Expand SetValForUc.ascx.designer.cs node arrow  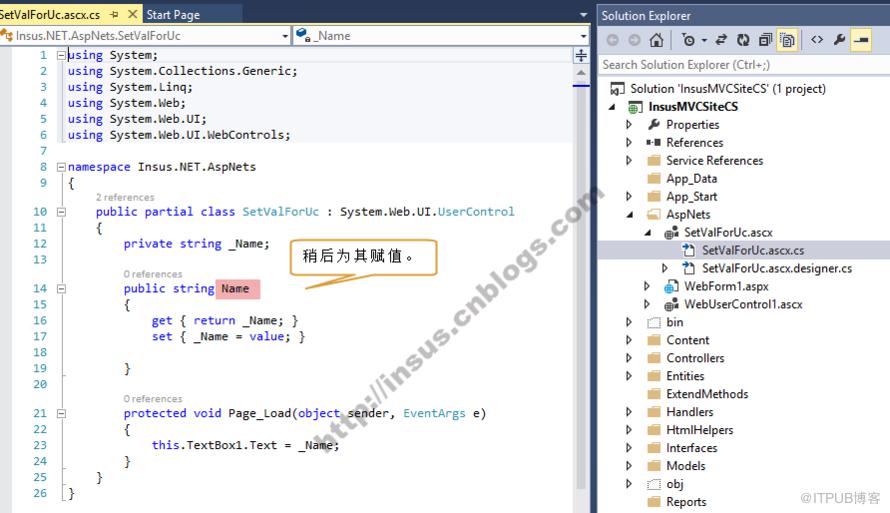[x=665, y=268]
